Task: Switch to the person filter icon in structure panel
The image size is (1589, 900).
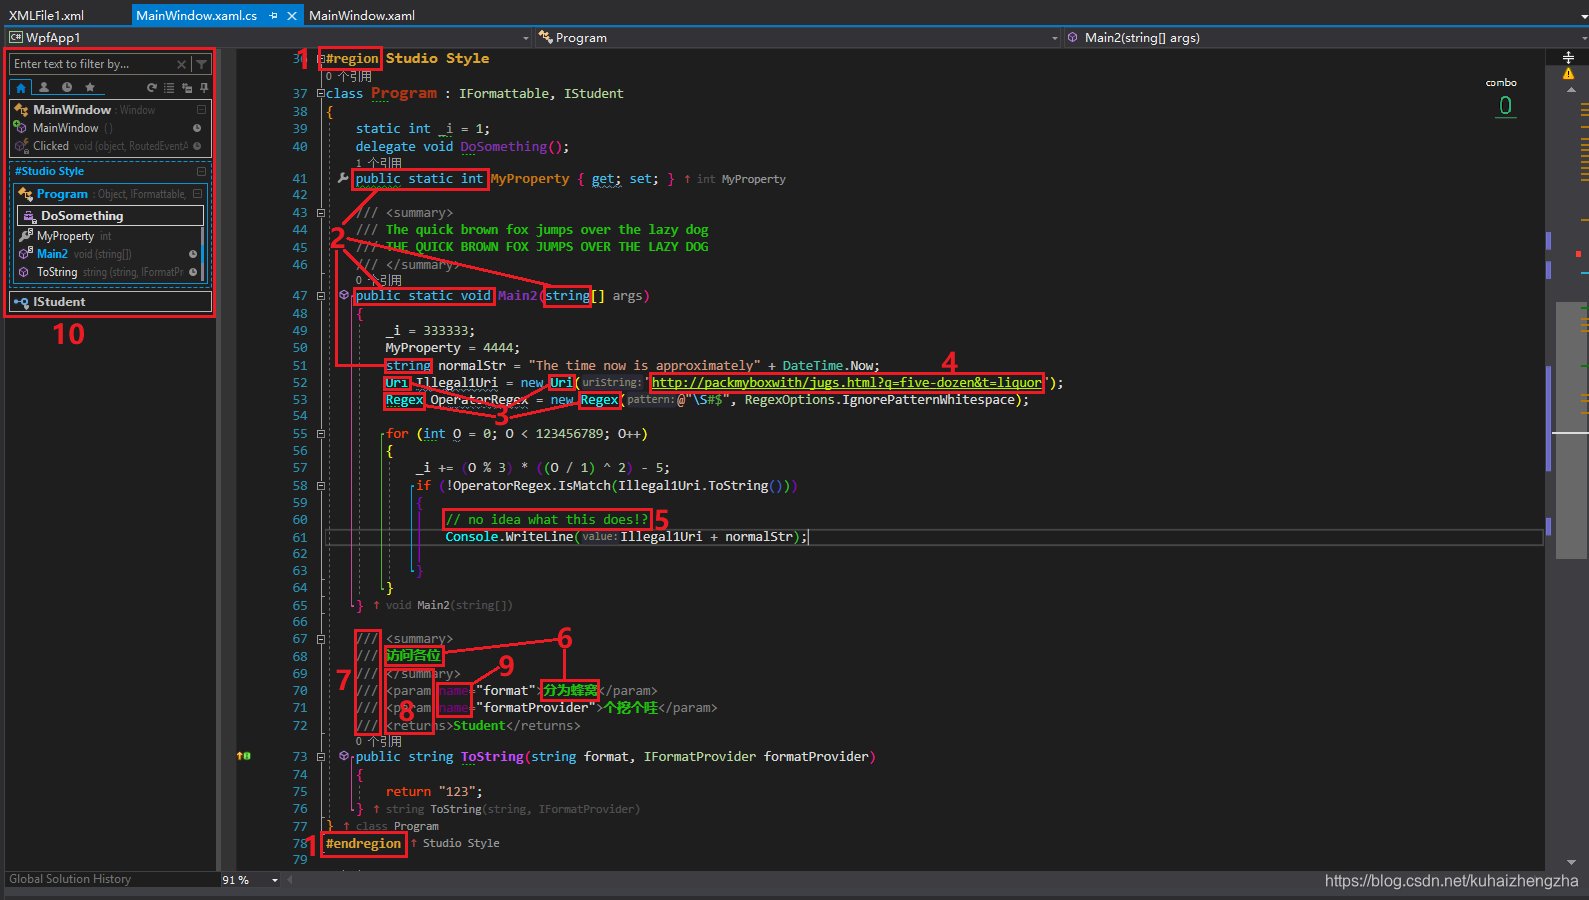Action: 44,88
